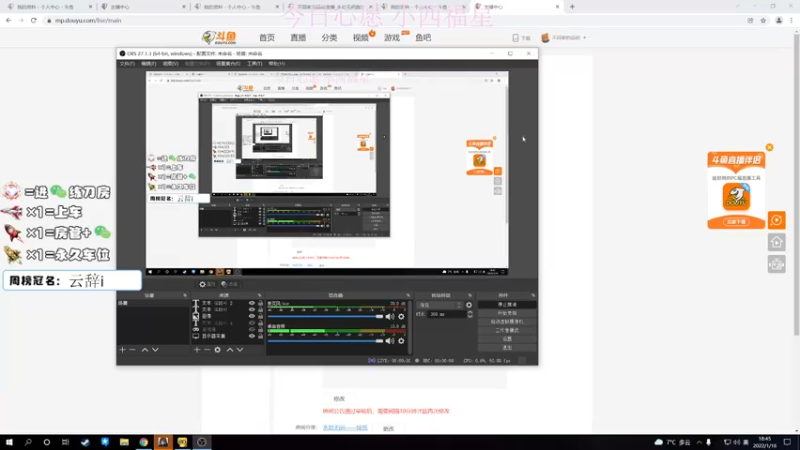Open OBS Settings from the Controls panel
The height and width of the screenshot is (450, 800).
[507, 339]
